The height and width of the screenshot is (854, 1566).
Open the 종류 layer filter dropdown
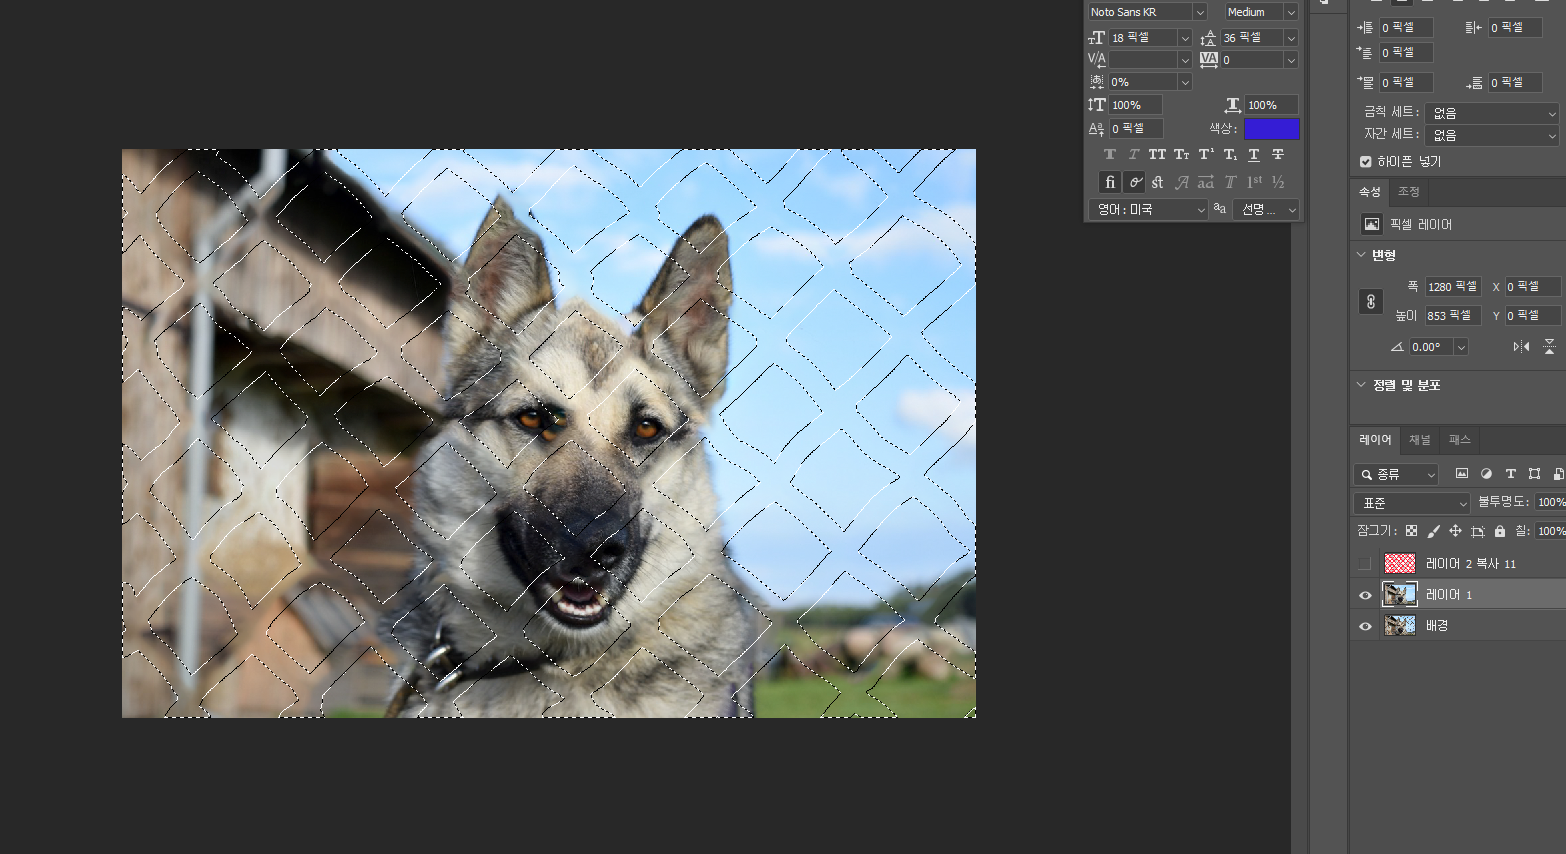point(1396,474)
